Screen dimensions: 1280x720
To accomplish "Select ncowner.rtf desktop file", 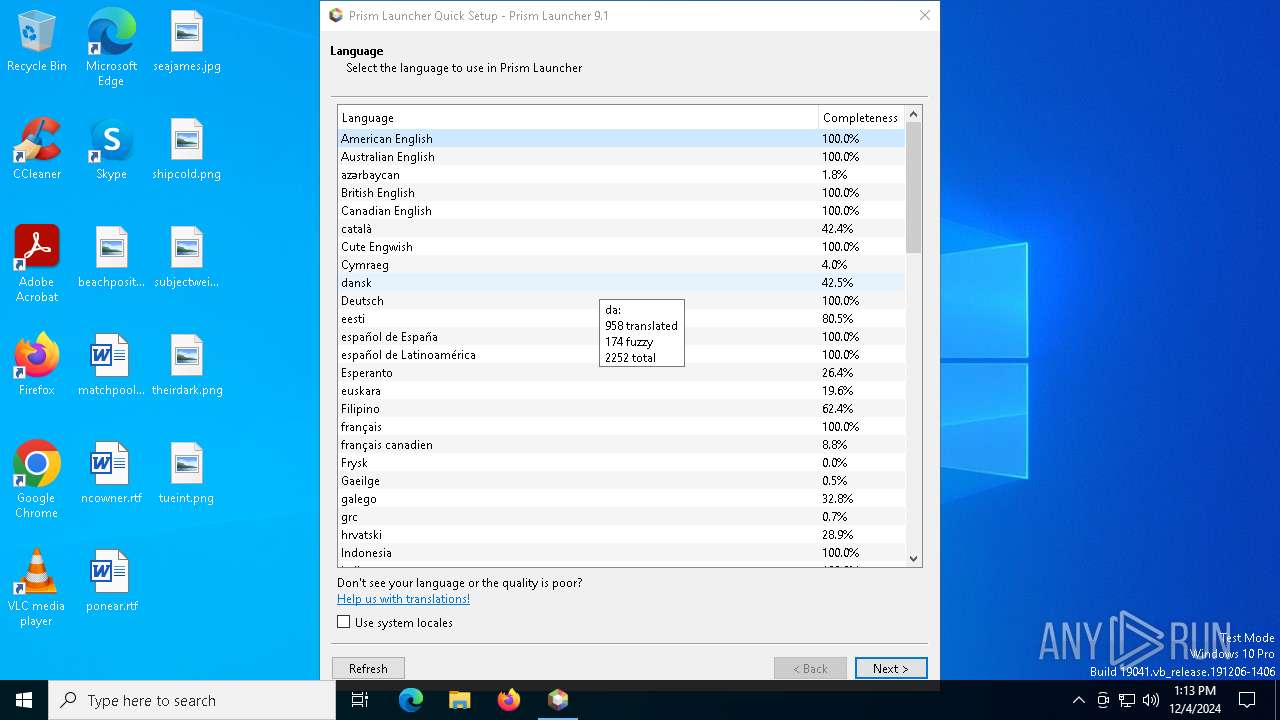I will click(x=111, y=474).
